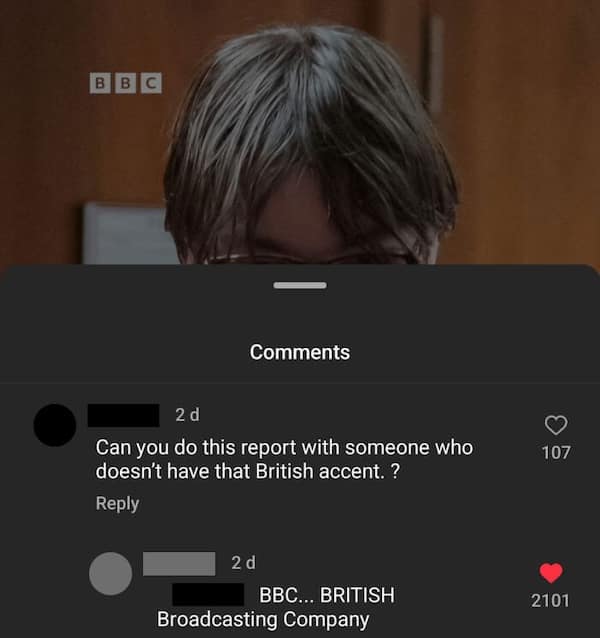The width and height of the screenshot is (600, 638).
Task: Tap the Comments panel heading
Action: (x=300, y=352)
